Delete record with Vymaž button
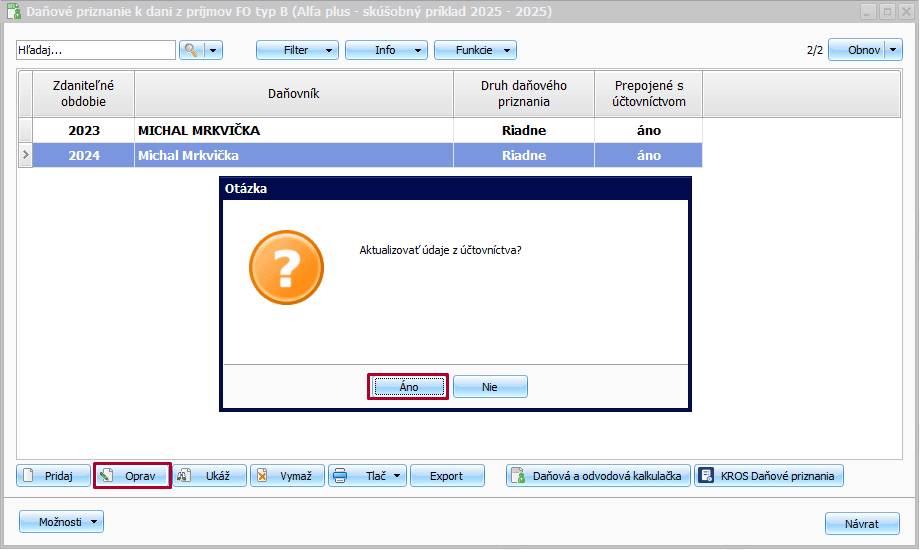The height and width of the screenshot is (550, 920). point(287,476)
